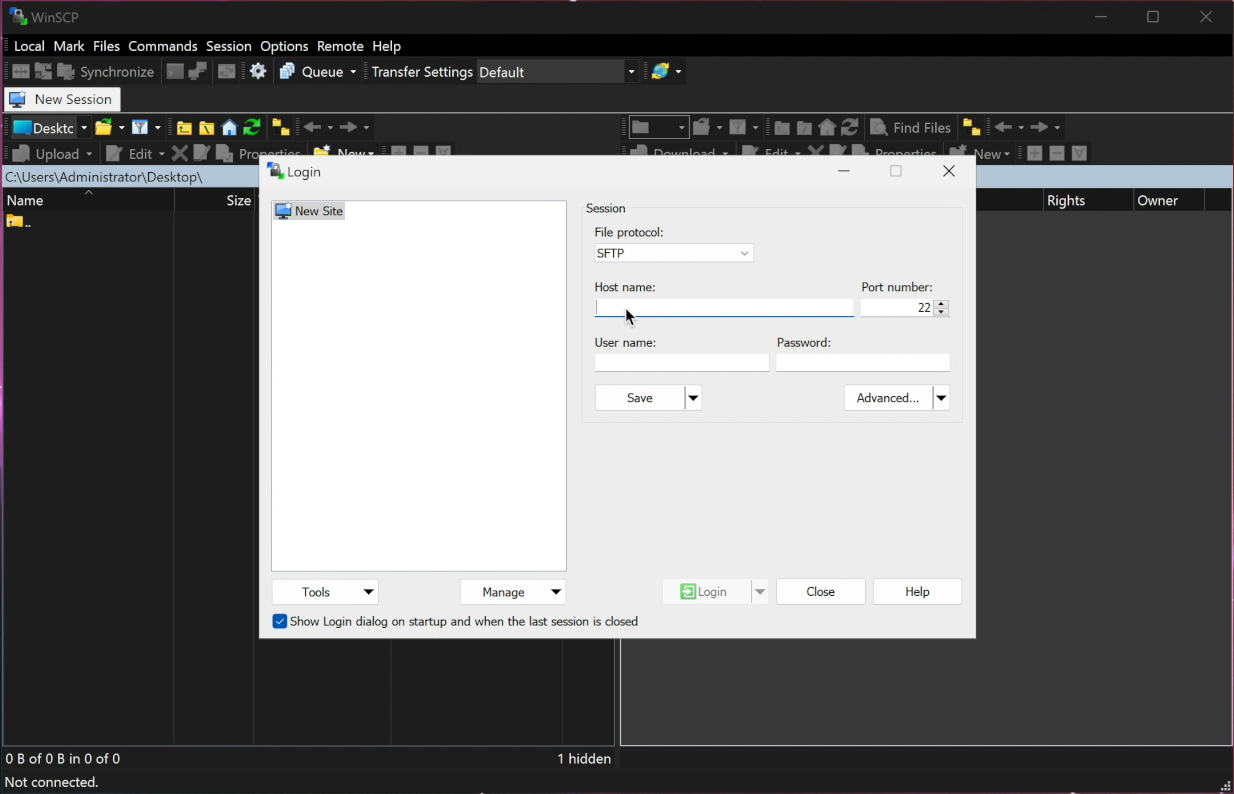1234x794 pixels.
Task: Click the Save button
Action: pos(640,398)
